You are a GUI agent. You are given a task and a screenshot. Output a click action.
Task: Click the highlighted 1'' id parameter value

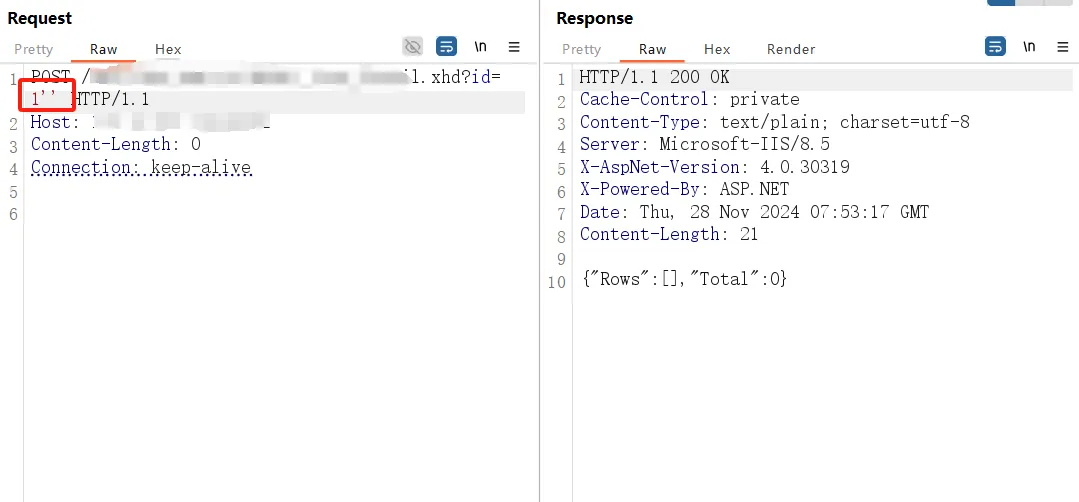(46, 100)
